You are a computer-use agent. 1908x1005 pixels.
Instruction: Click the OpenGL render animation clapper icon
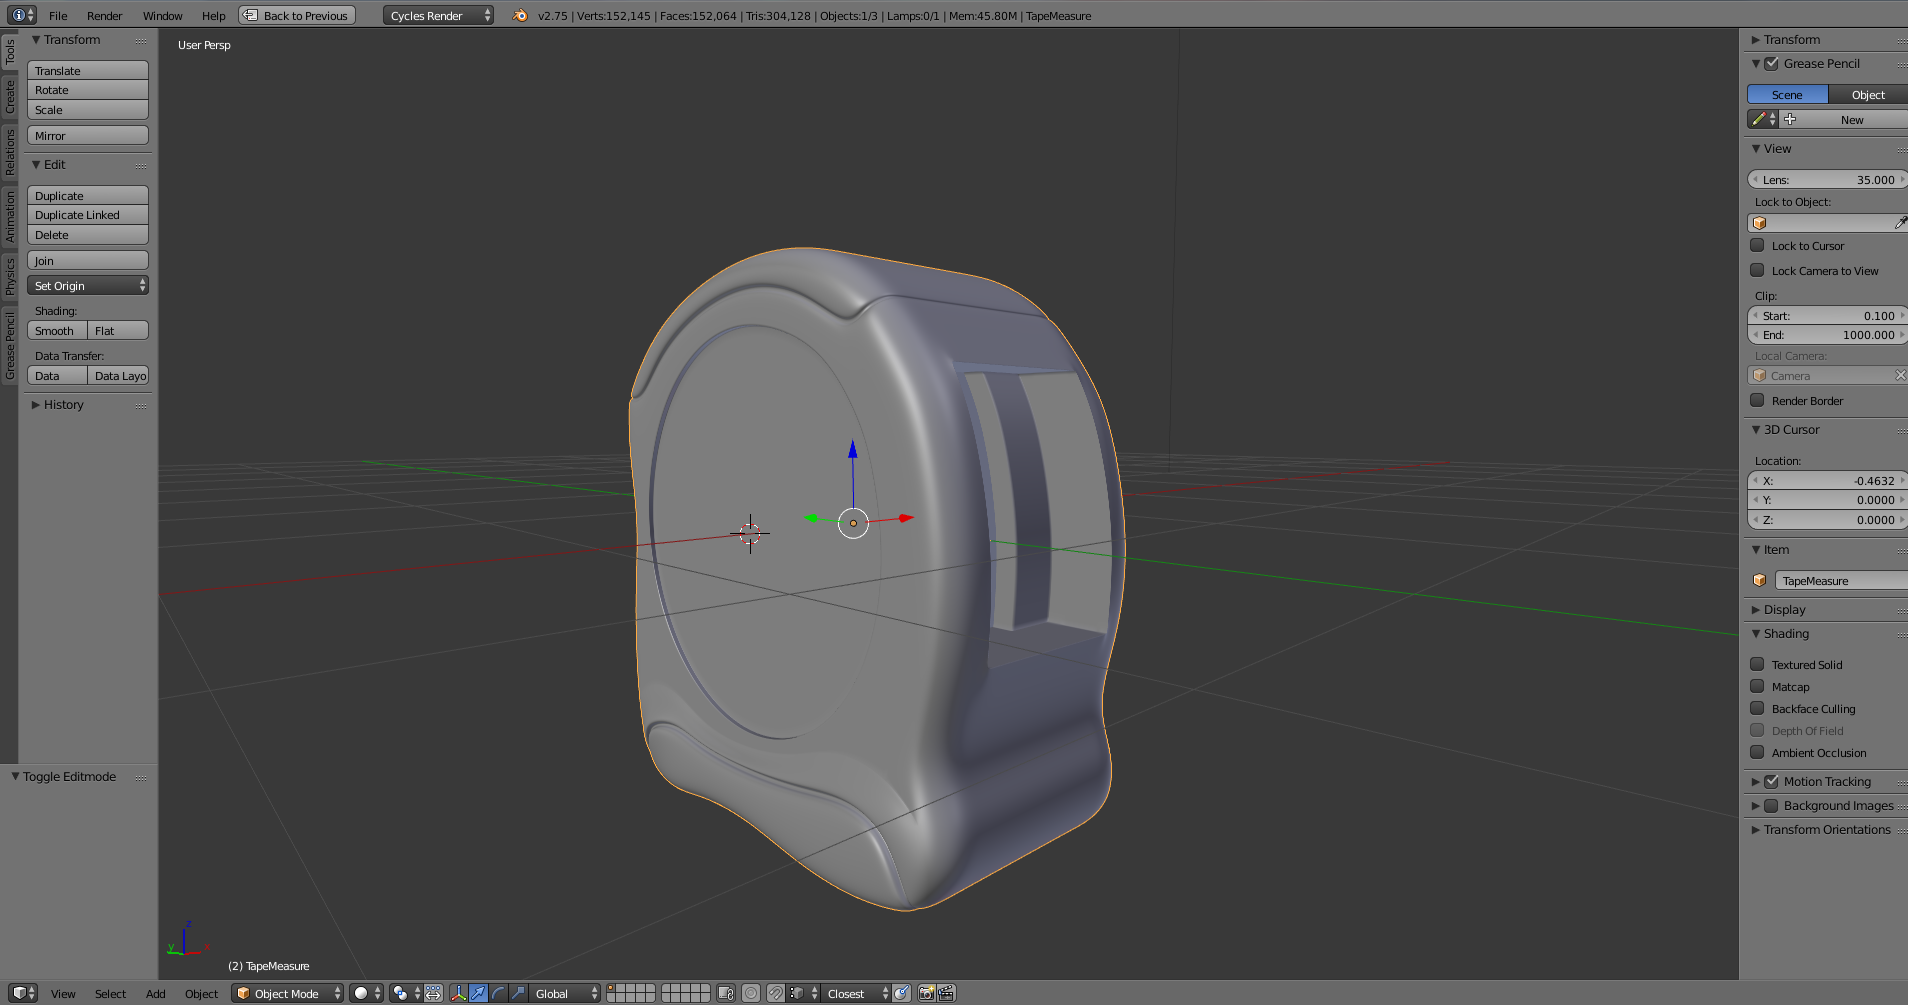point(947,993)
